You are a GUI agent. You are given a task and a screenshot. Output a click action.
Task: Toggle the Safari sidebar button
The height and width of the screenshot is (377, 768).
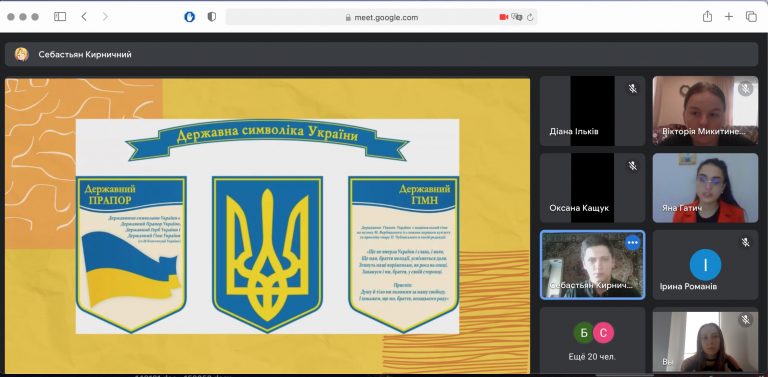pyautogui.click(x=60, y=17)
